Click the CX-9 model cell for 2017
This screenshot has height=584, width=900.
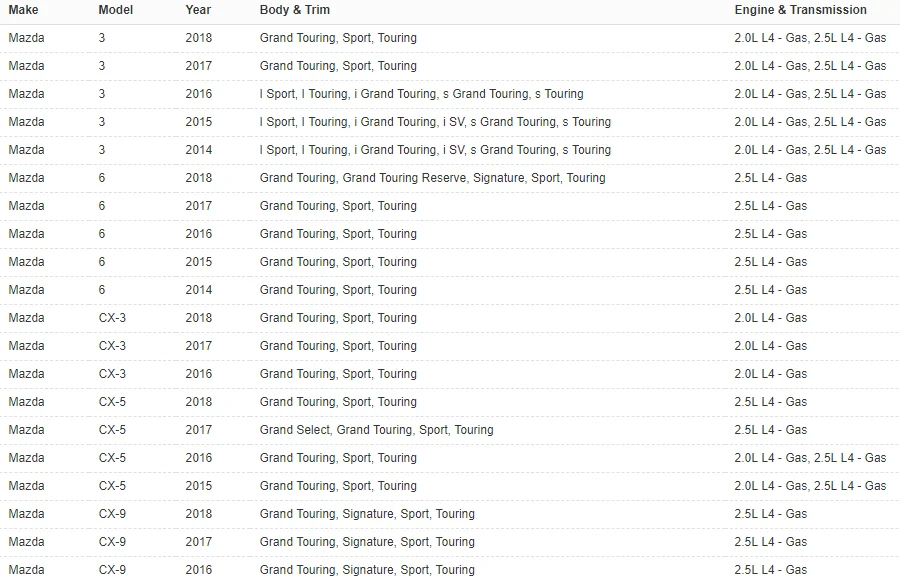pos(112,542)
